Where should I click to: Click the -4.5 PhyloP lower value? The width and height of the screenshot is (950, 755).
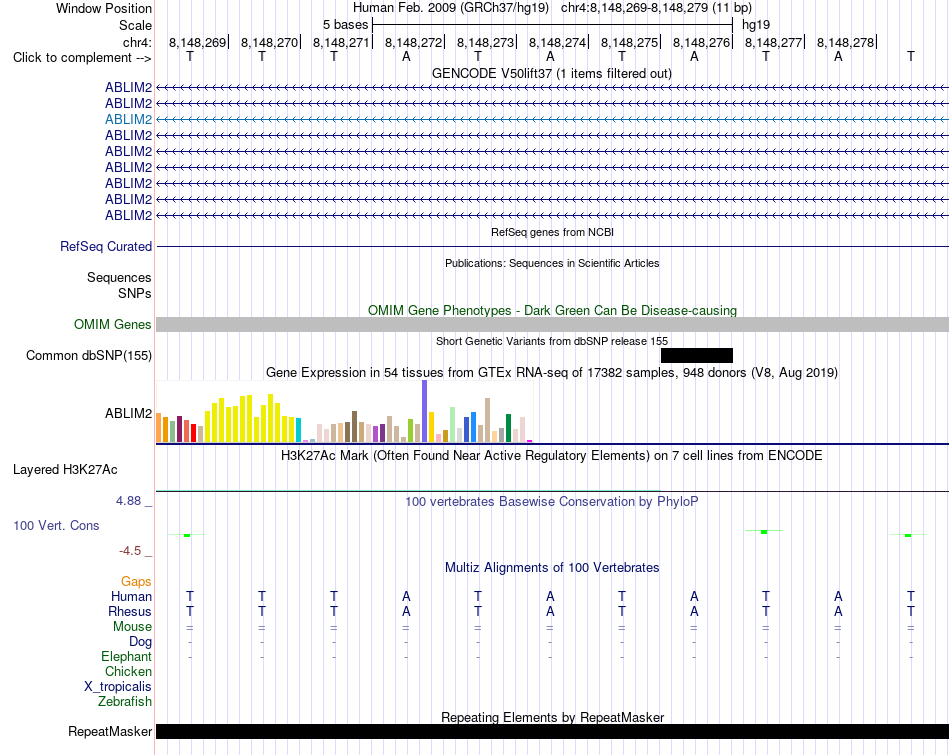click(x=130, y=551)
